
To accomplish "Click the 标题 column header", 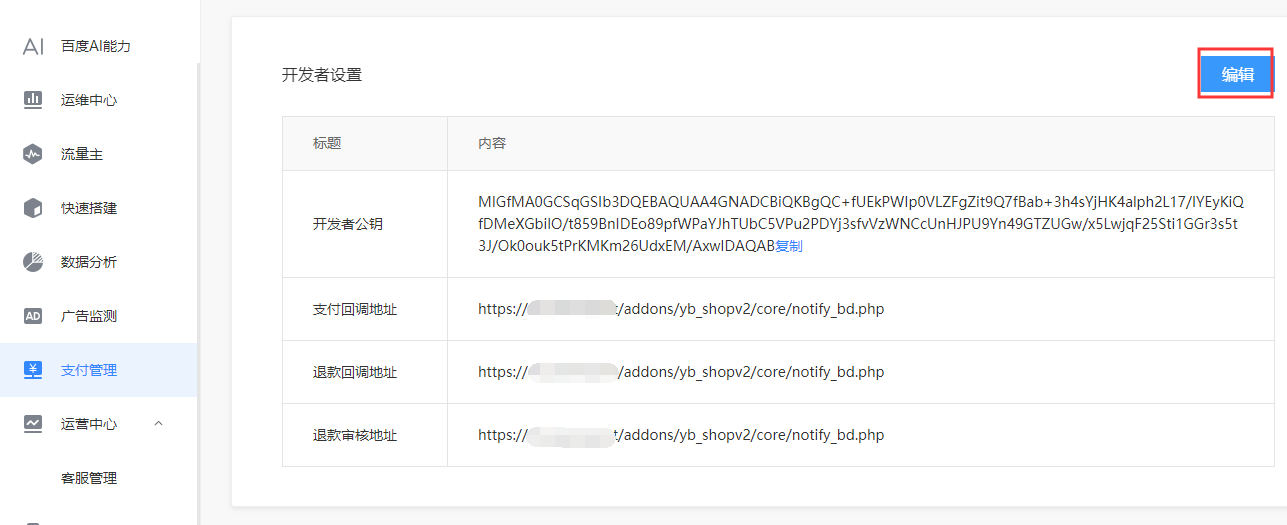I will pyautogui.click(x=327, y=143).
